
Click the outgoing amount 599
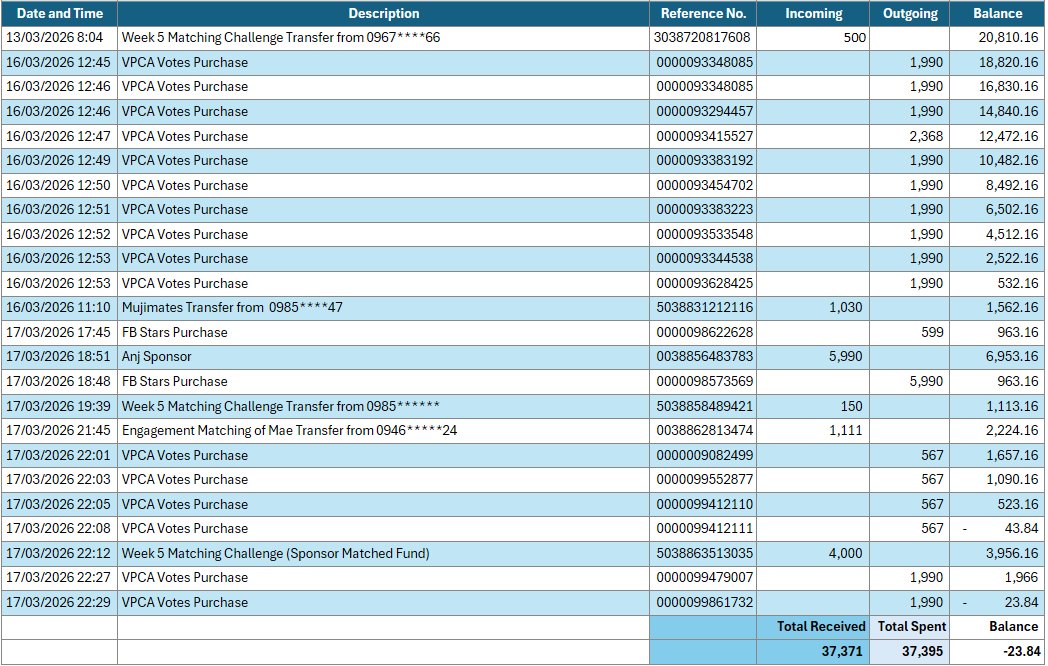pyautogui.click(x=932, y=332)
